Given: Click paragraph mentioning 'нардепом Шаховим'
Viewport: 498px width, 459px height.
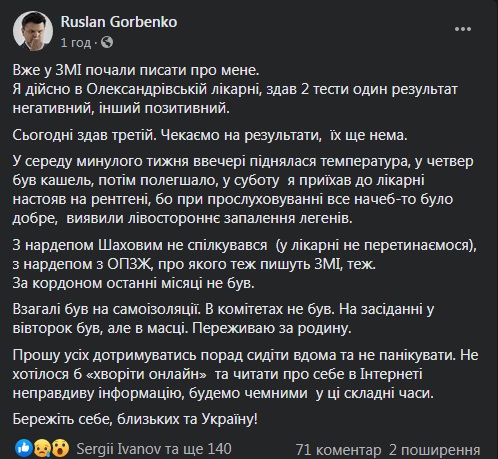Looking at the screenshot, I should 245,255.
